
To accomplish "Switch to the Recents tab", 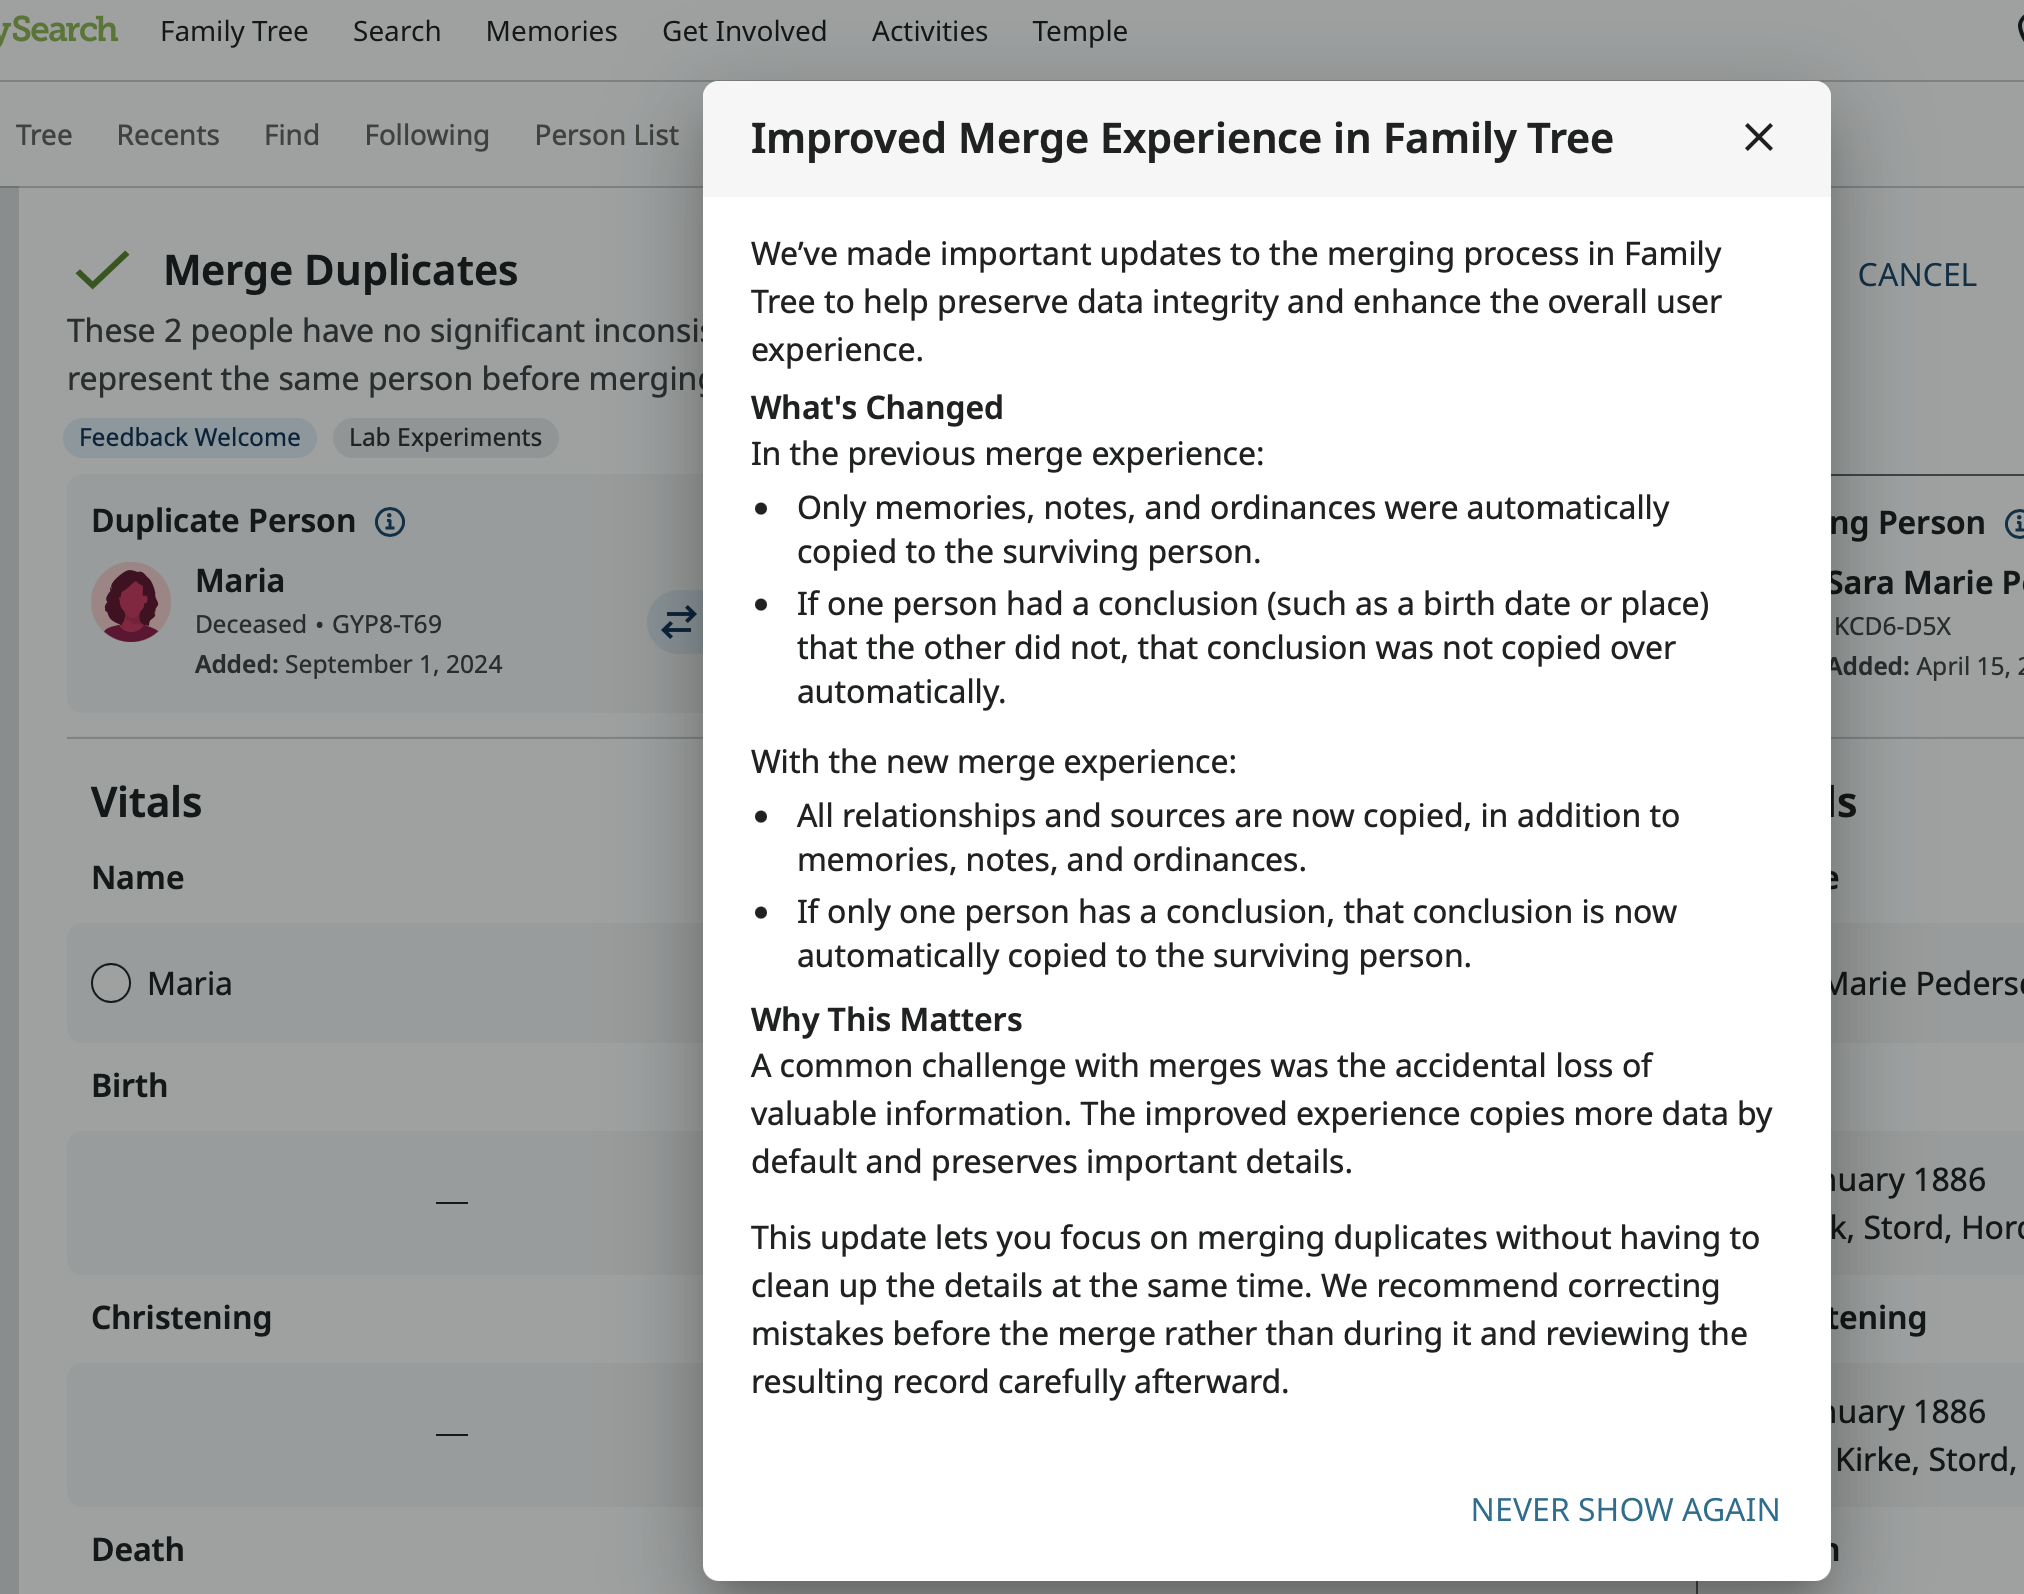I will click(168, 135).
